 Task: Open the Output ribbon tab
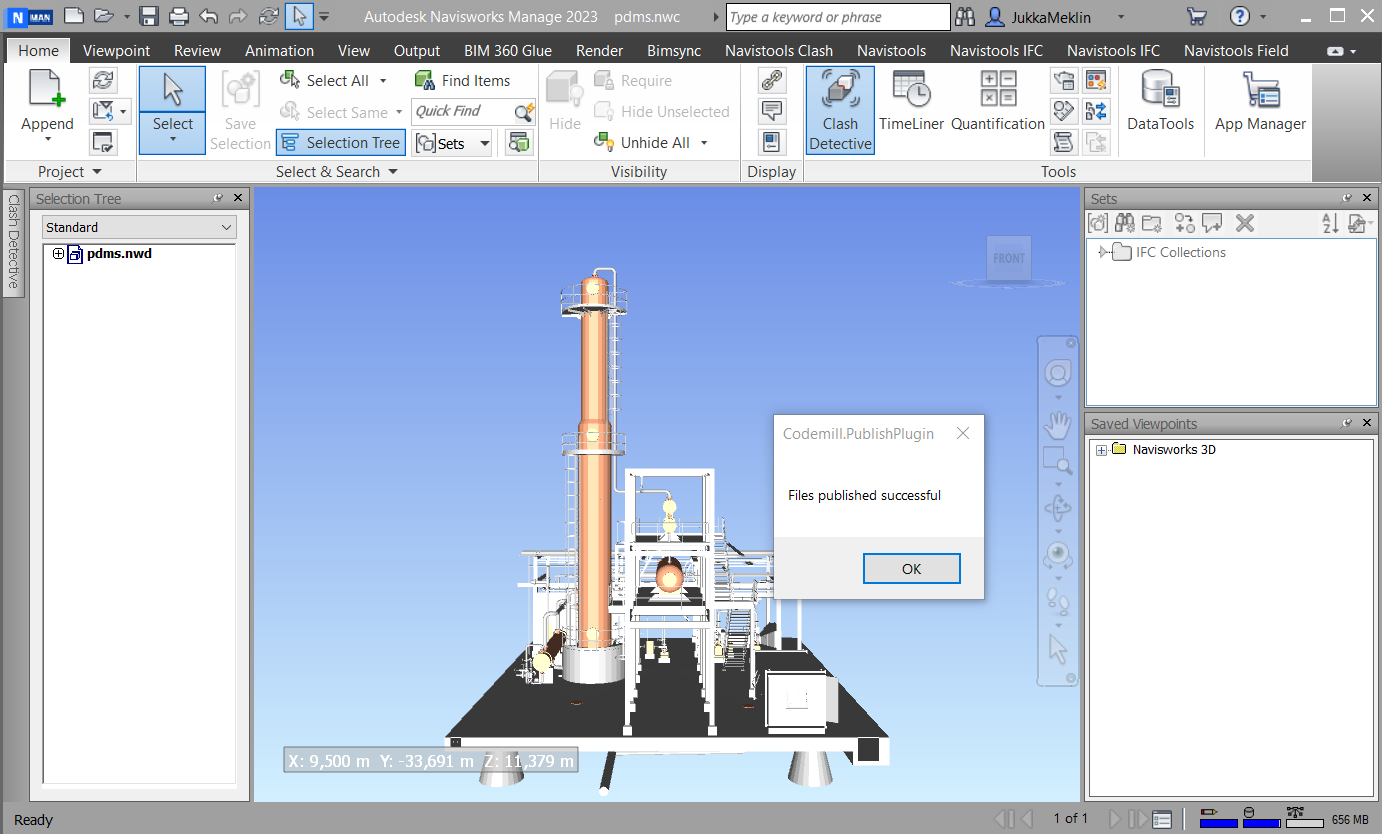click(417, 51)
